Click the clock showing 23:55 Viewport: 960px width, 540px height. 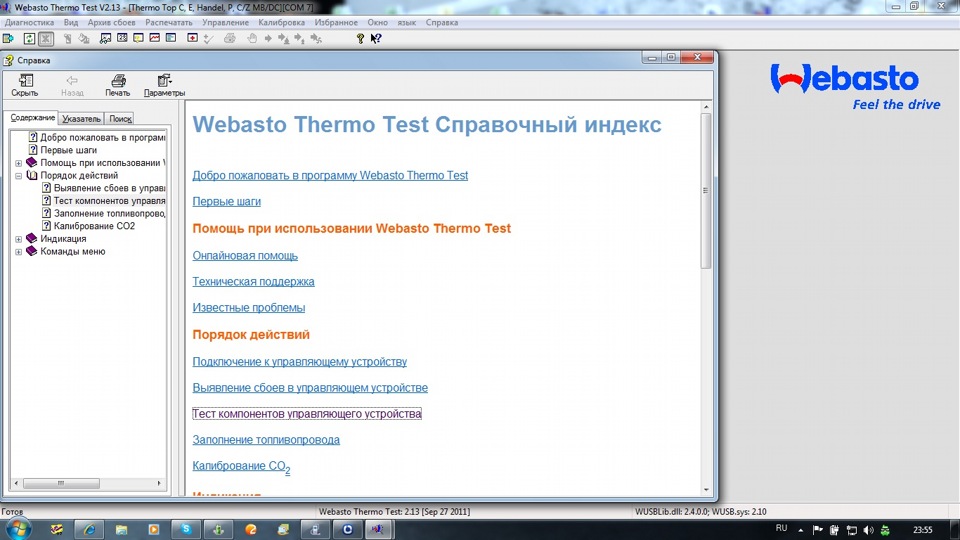pos(923,530)
